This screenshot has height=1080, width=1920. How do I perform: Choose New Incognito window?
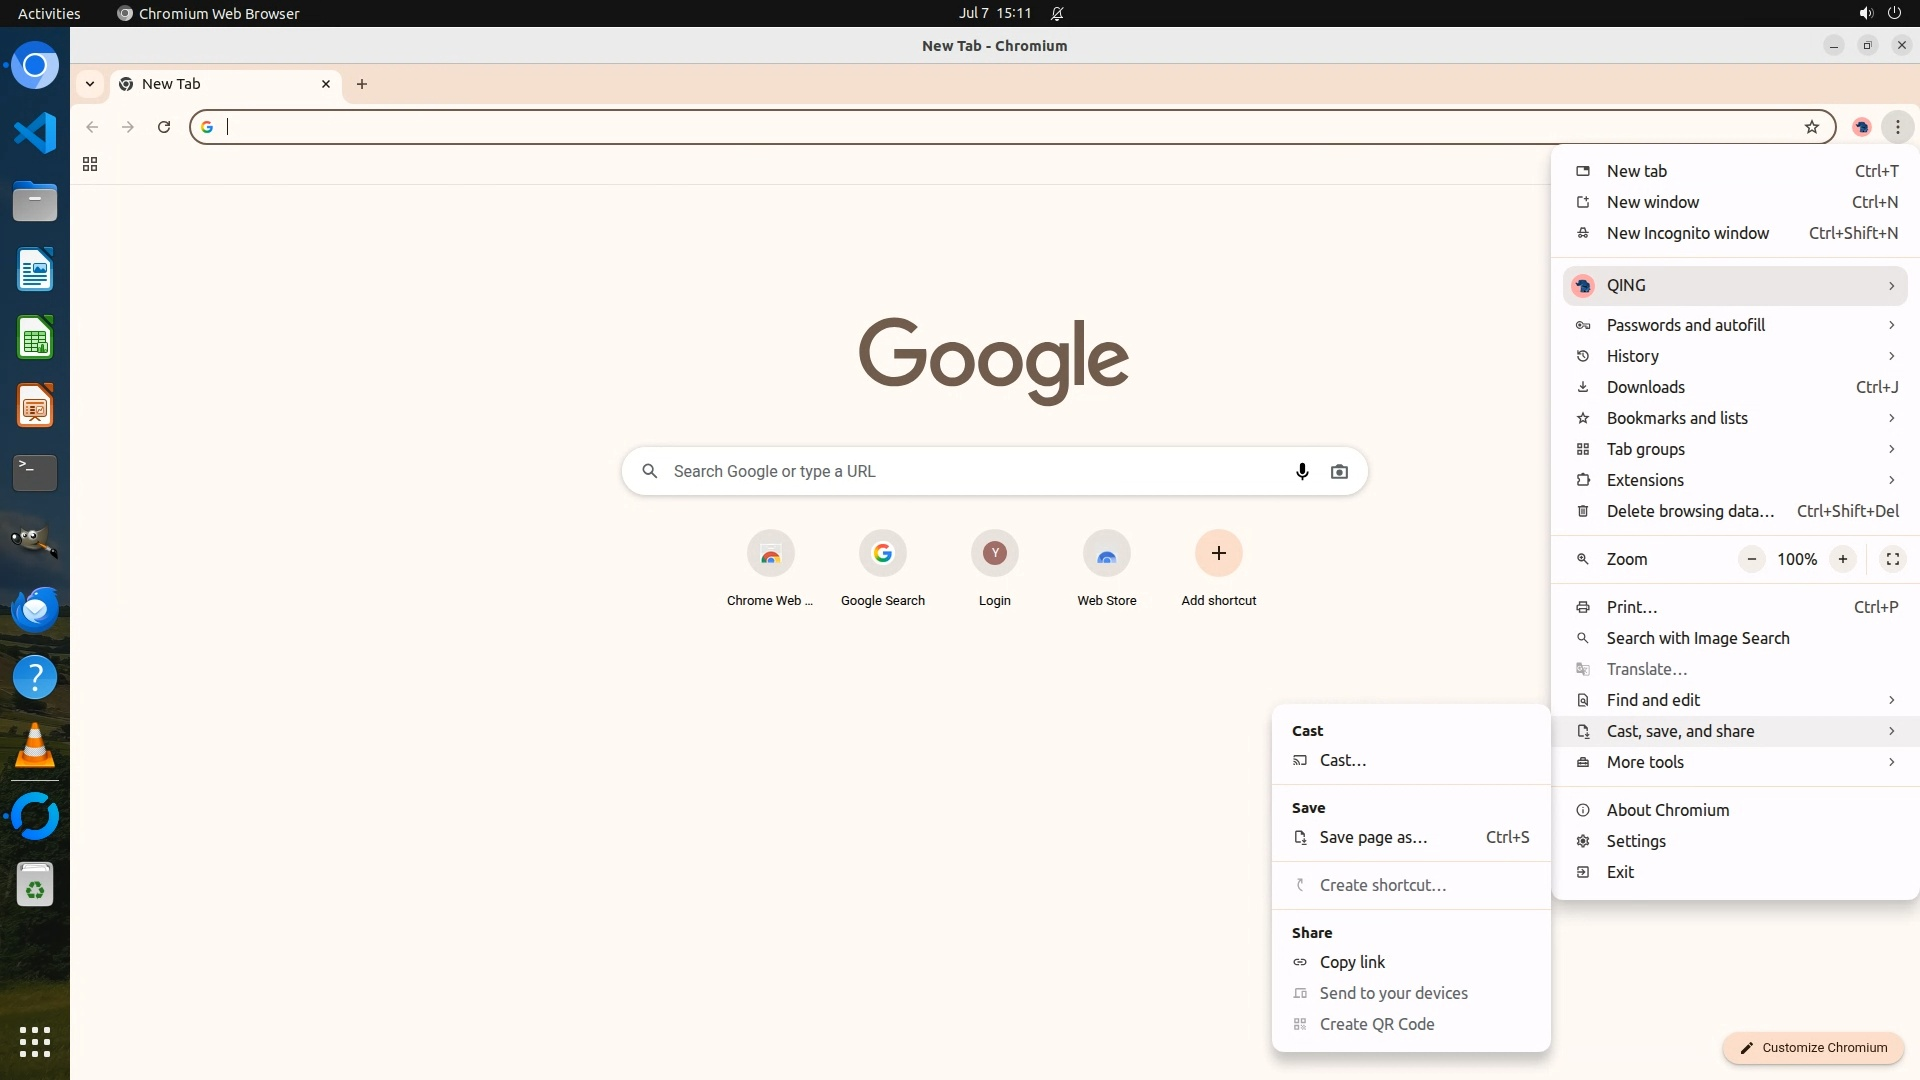point(1688,233)
